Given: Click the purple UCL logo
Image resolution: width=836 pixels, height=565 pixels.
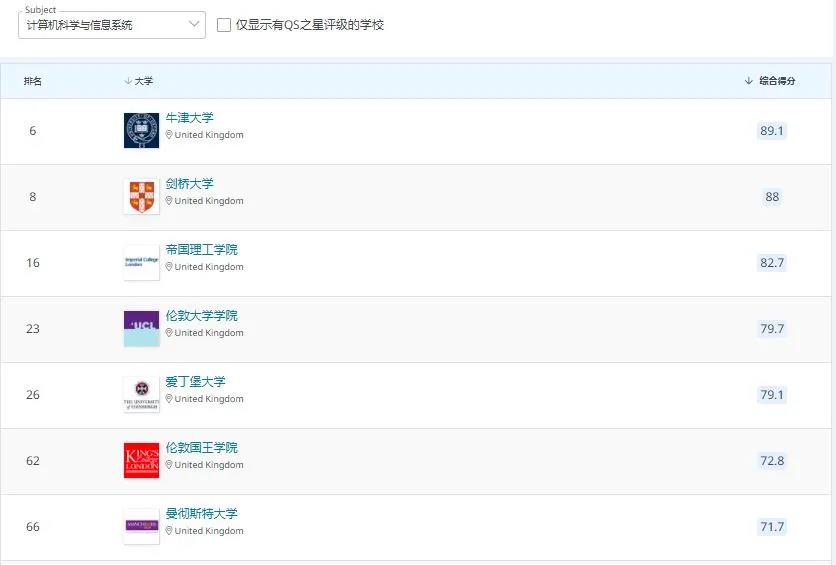Looking at the screenshot, I should coord(141,329).
